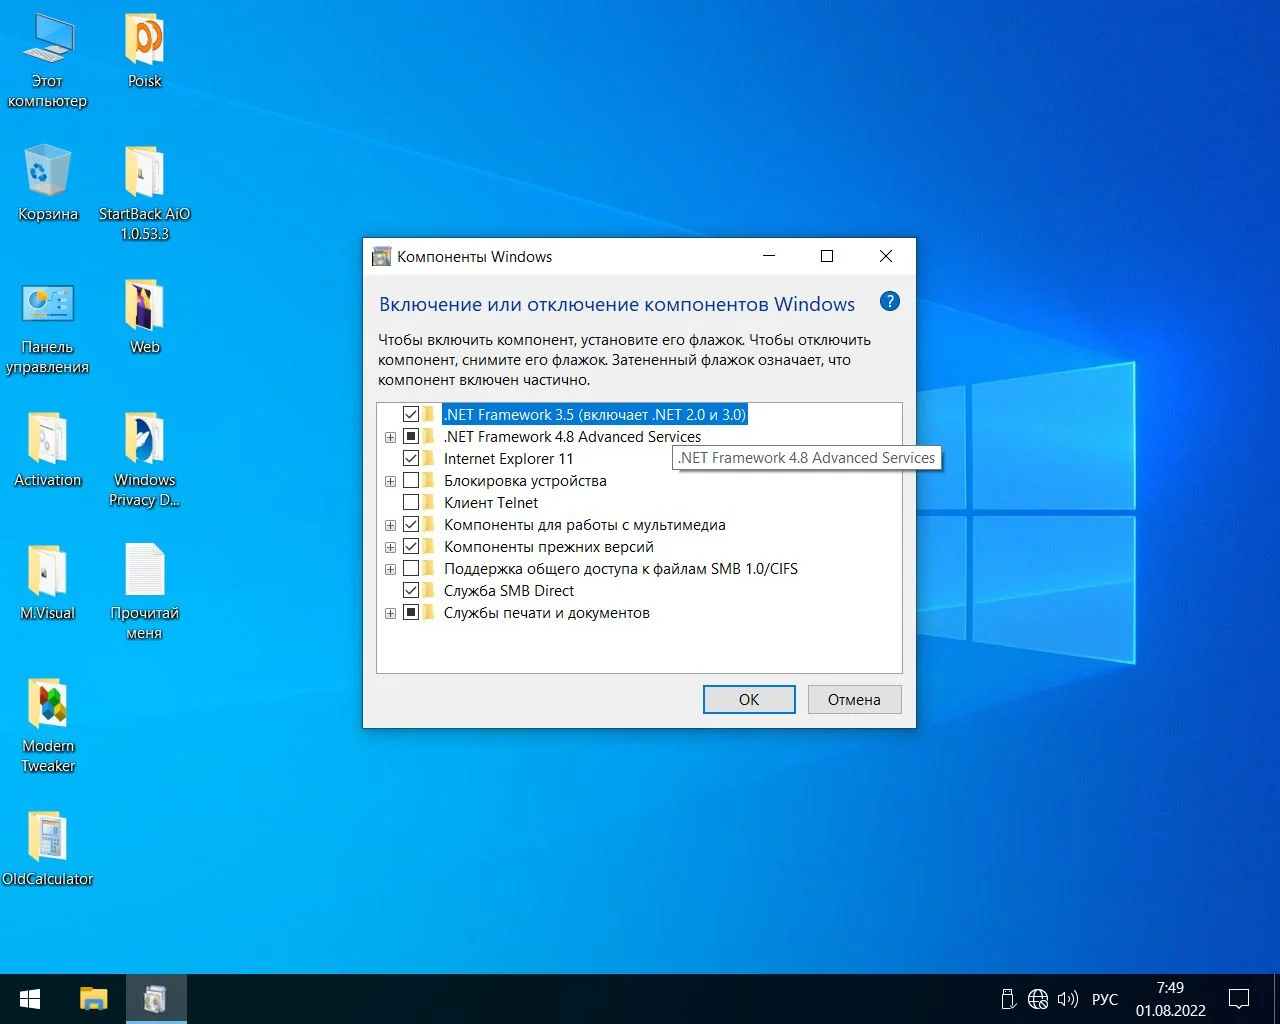This screenshot has height=1024, width=1280.
Task: Open the volume speaker tray icon
Action: [x=1068, y=999]
